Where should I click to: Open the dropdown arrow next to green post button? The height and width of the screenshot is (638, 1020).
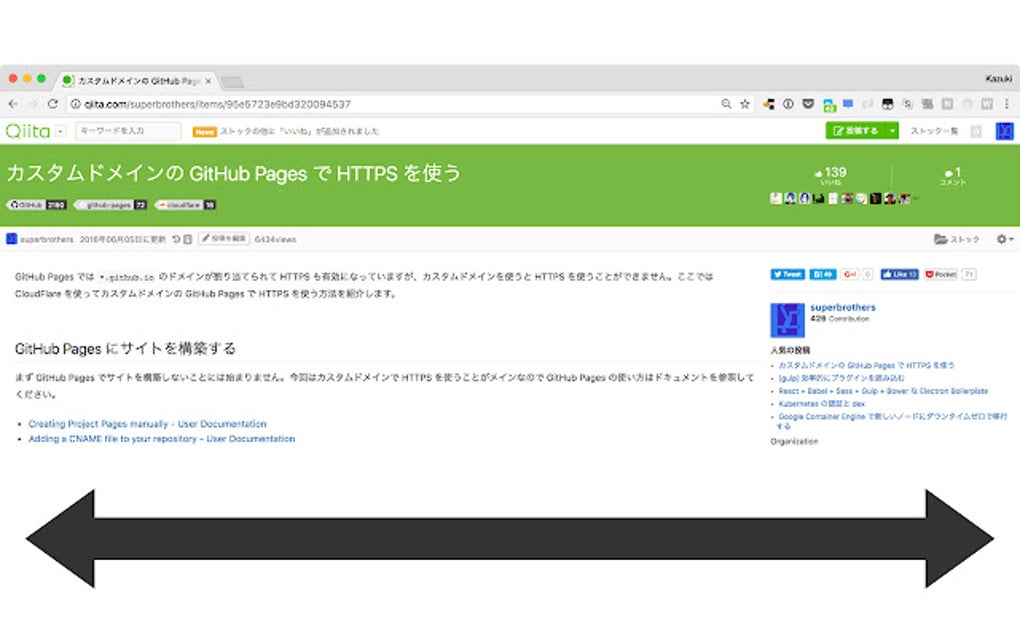click(892, 131)
